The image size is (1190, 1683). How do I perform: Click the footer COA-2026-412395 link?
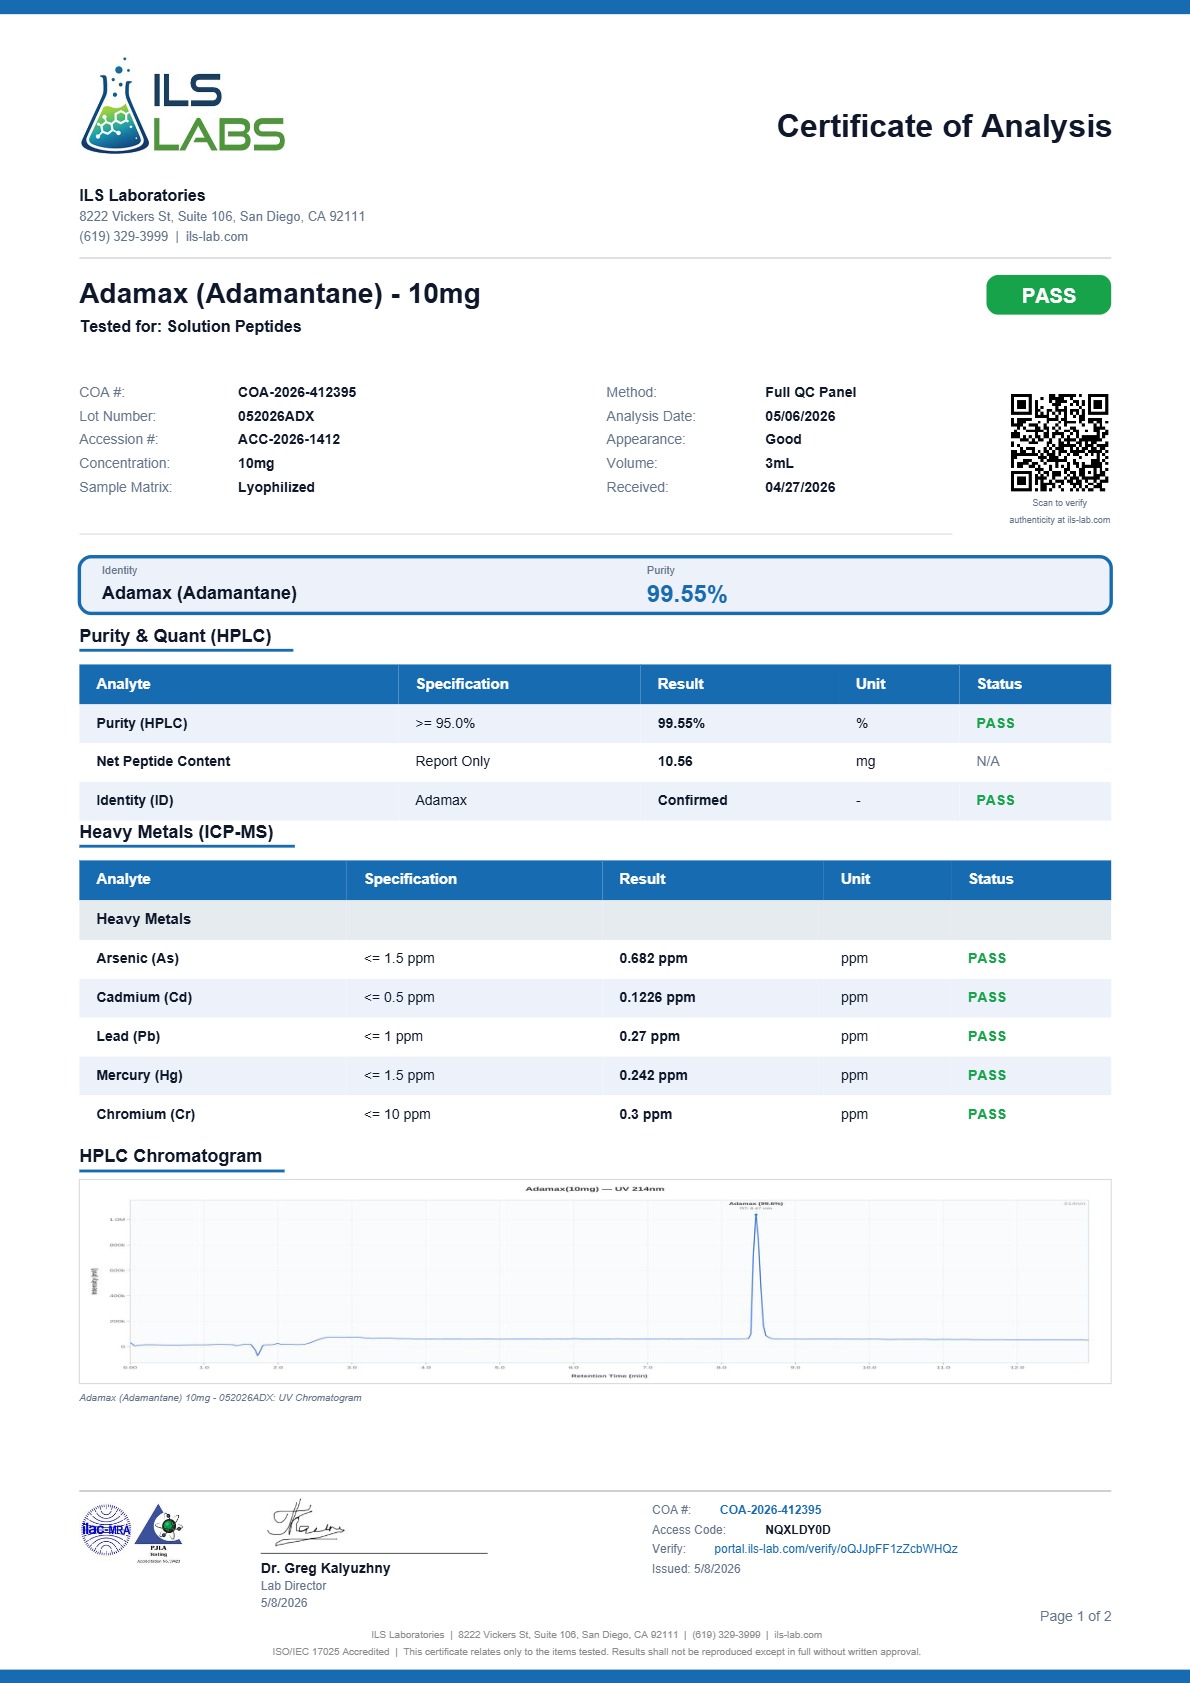click(770, 1510)
